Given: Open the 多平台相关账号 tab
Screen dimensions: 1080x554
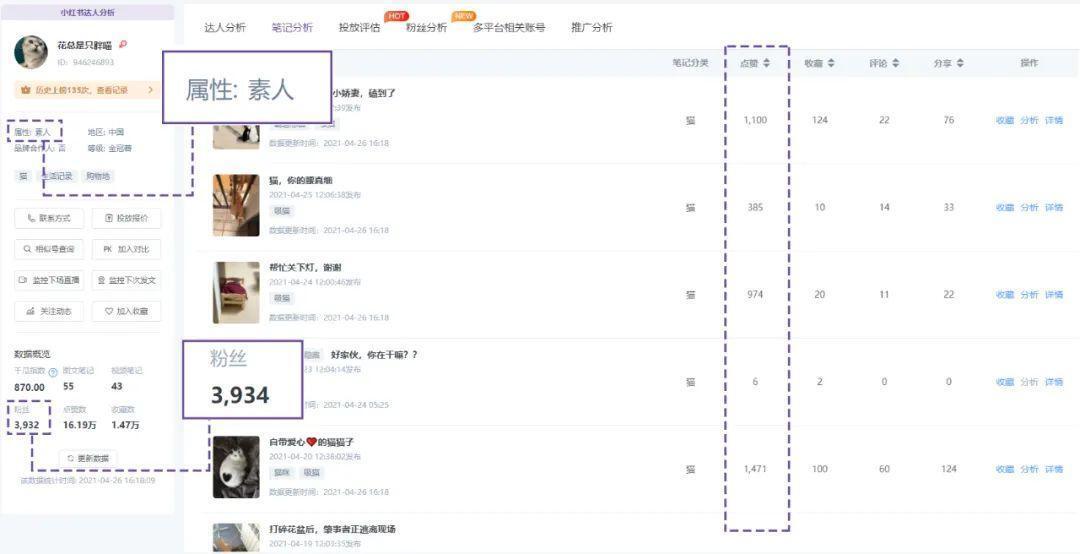Looking at the screenshot, I should [509, 28].
